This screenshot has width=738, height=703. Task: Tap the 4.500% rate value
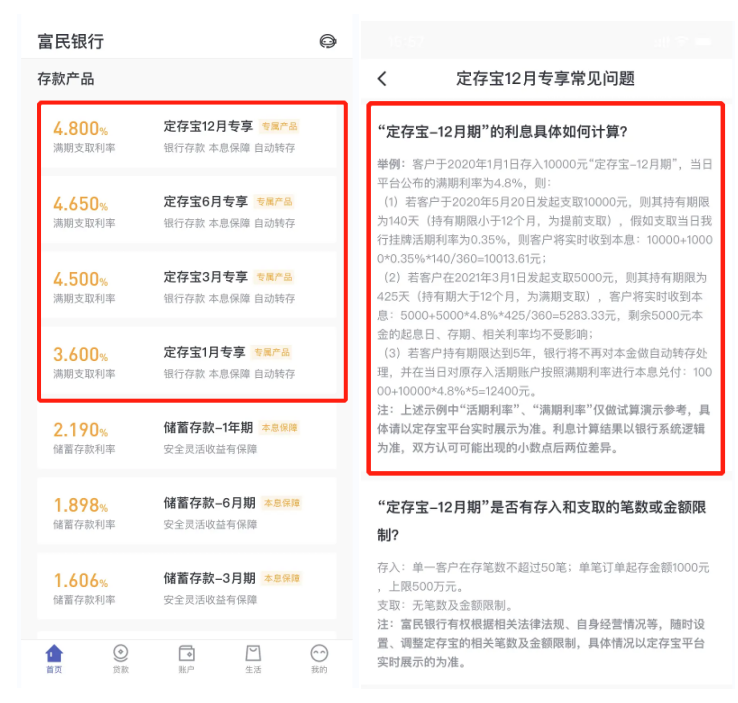point(80,279)
